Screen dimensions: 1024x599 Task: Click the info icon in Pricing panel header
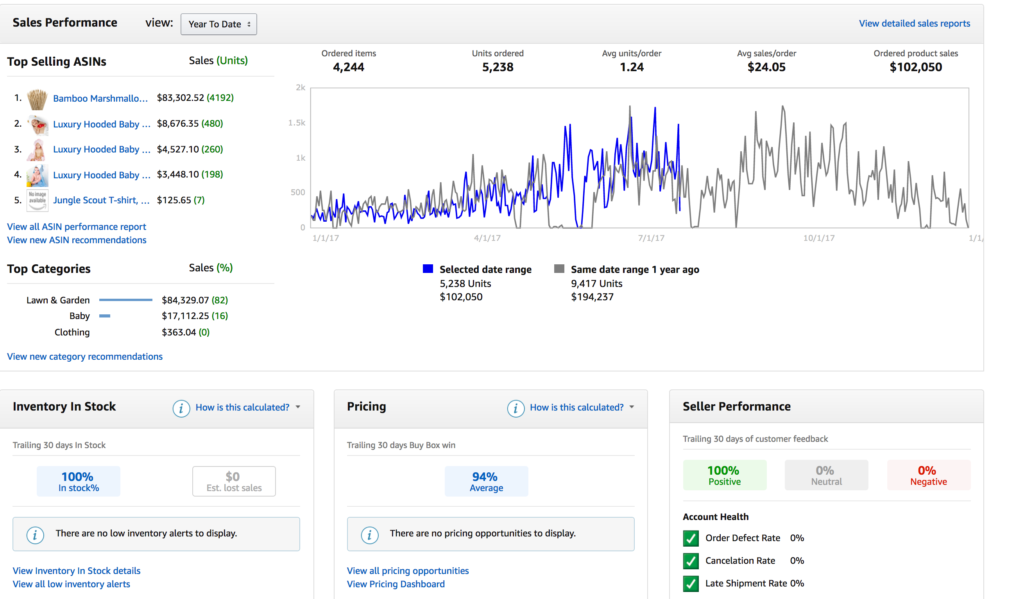pyautogui.click(x=515, y=408)
